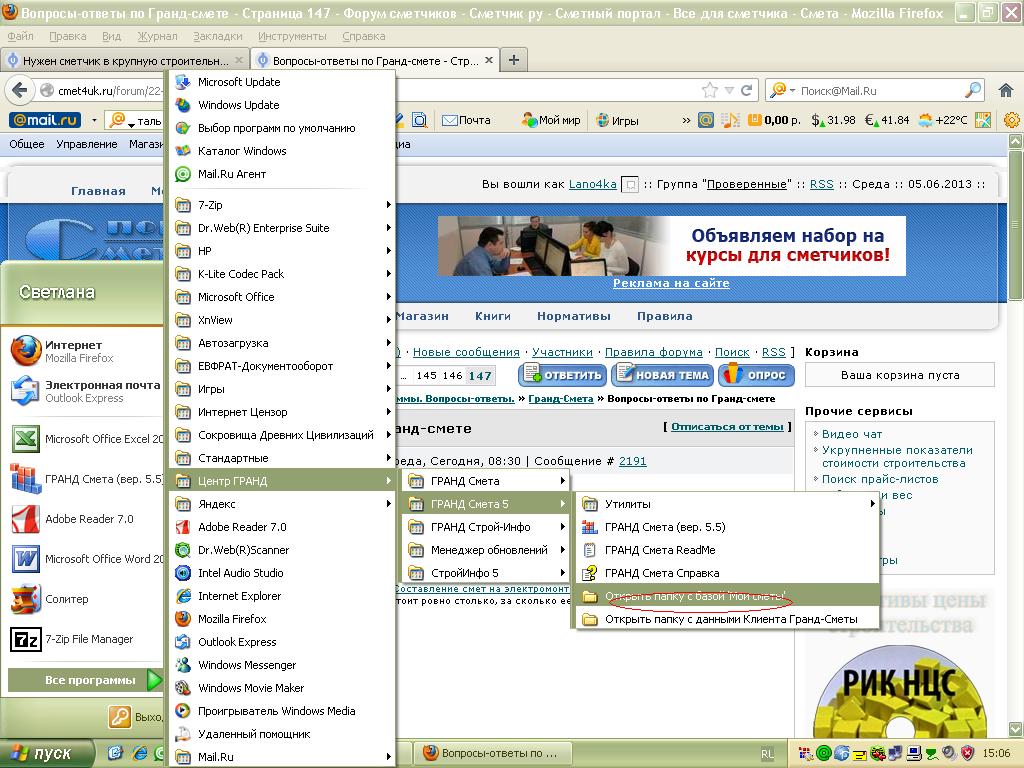This screenshot has width=1024, height=768.
Task: Launch Windows Messenger
Action: 282,665
